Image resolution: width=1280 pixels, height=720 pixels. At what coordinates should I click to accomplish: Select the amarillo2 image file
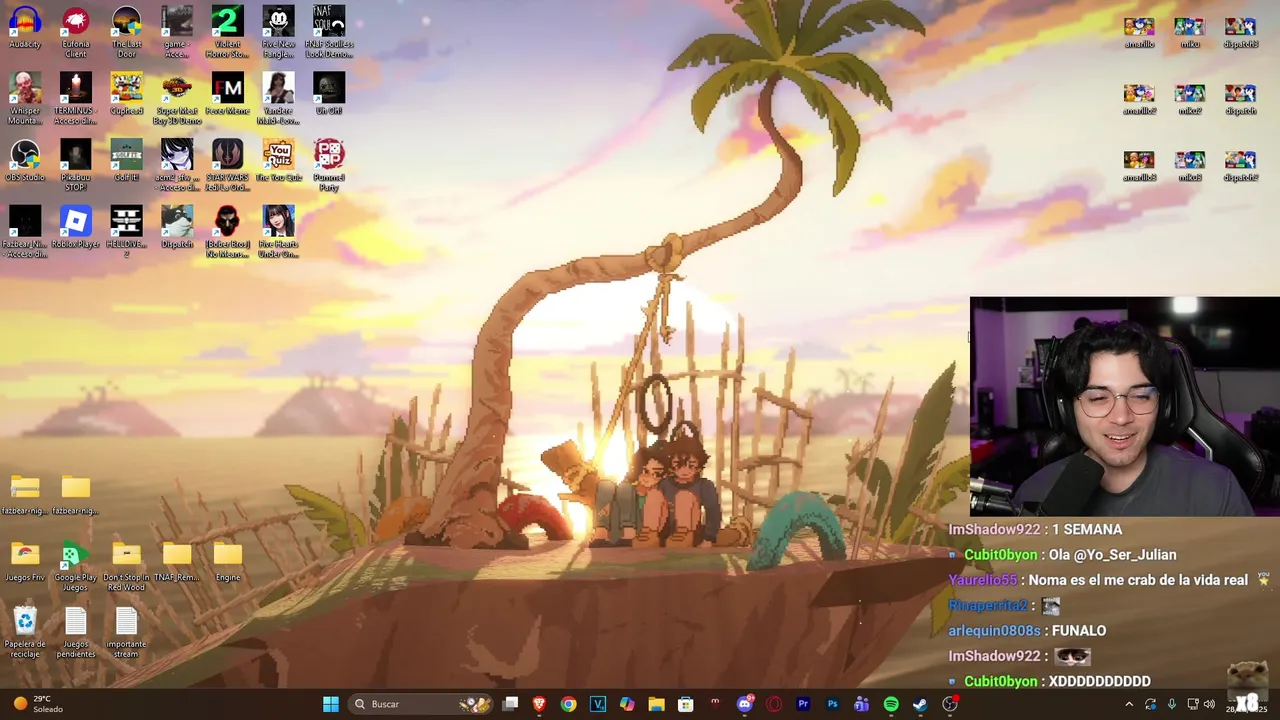click(1139, 99)
